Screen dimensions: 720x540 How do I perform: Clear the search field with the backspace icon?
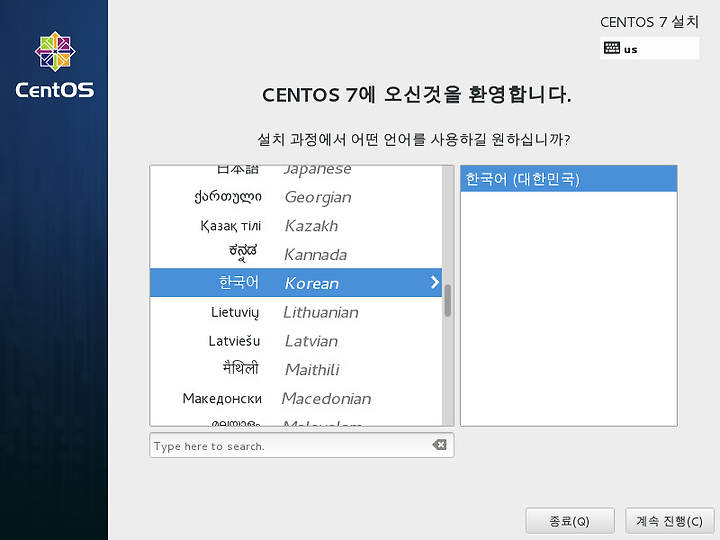point(439,444)
